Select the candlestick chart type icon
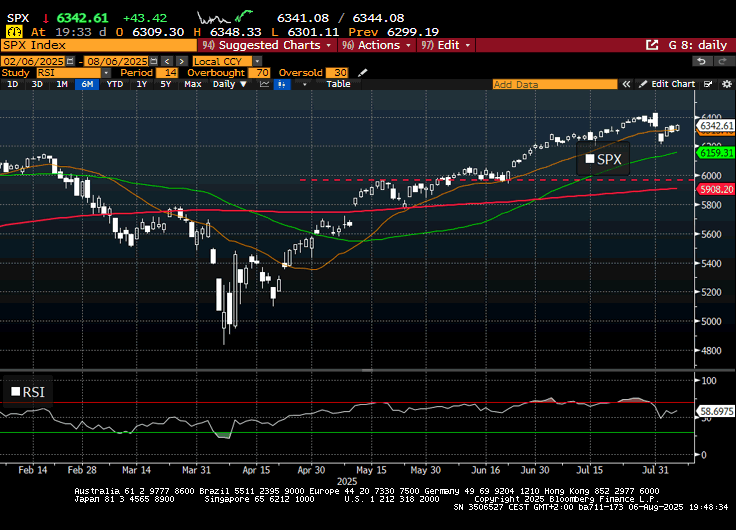This screenshot has width=736, height=530. point(282,84)
